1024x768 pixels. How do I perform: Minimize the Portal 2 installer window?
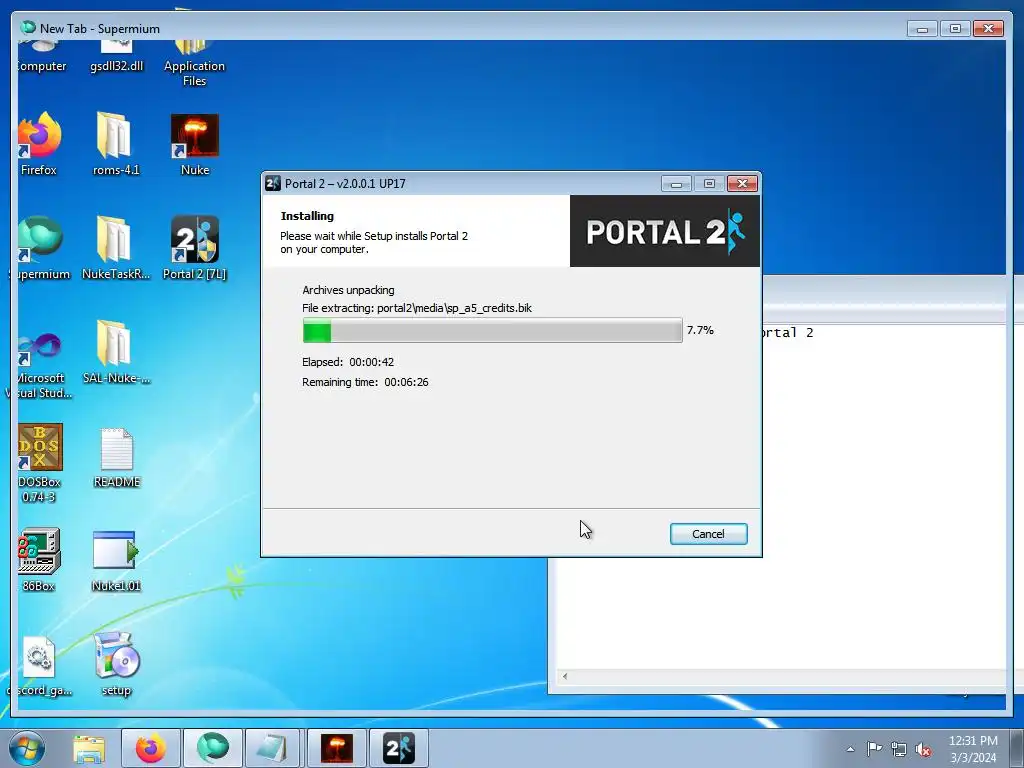point(676,184)
